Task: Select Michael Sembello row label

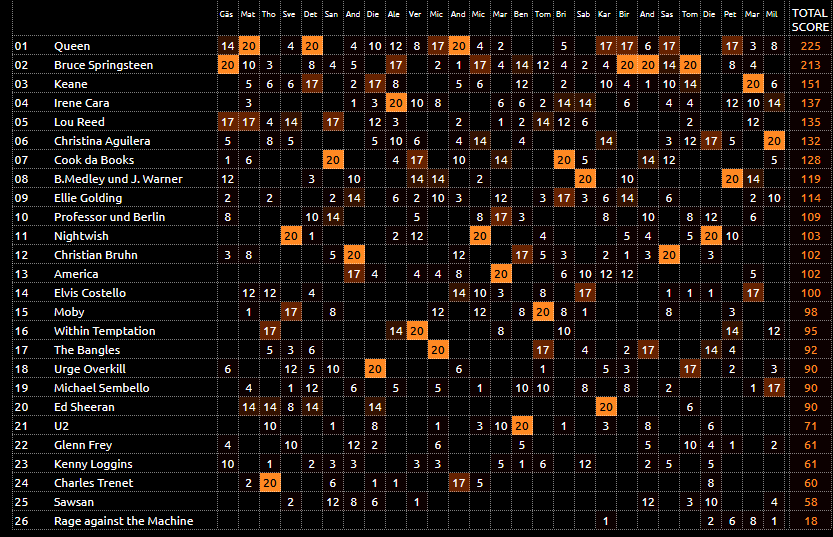Action: 101,388
